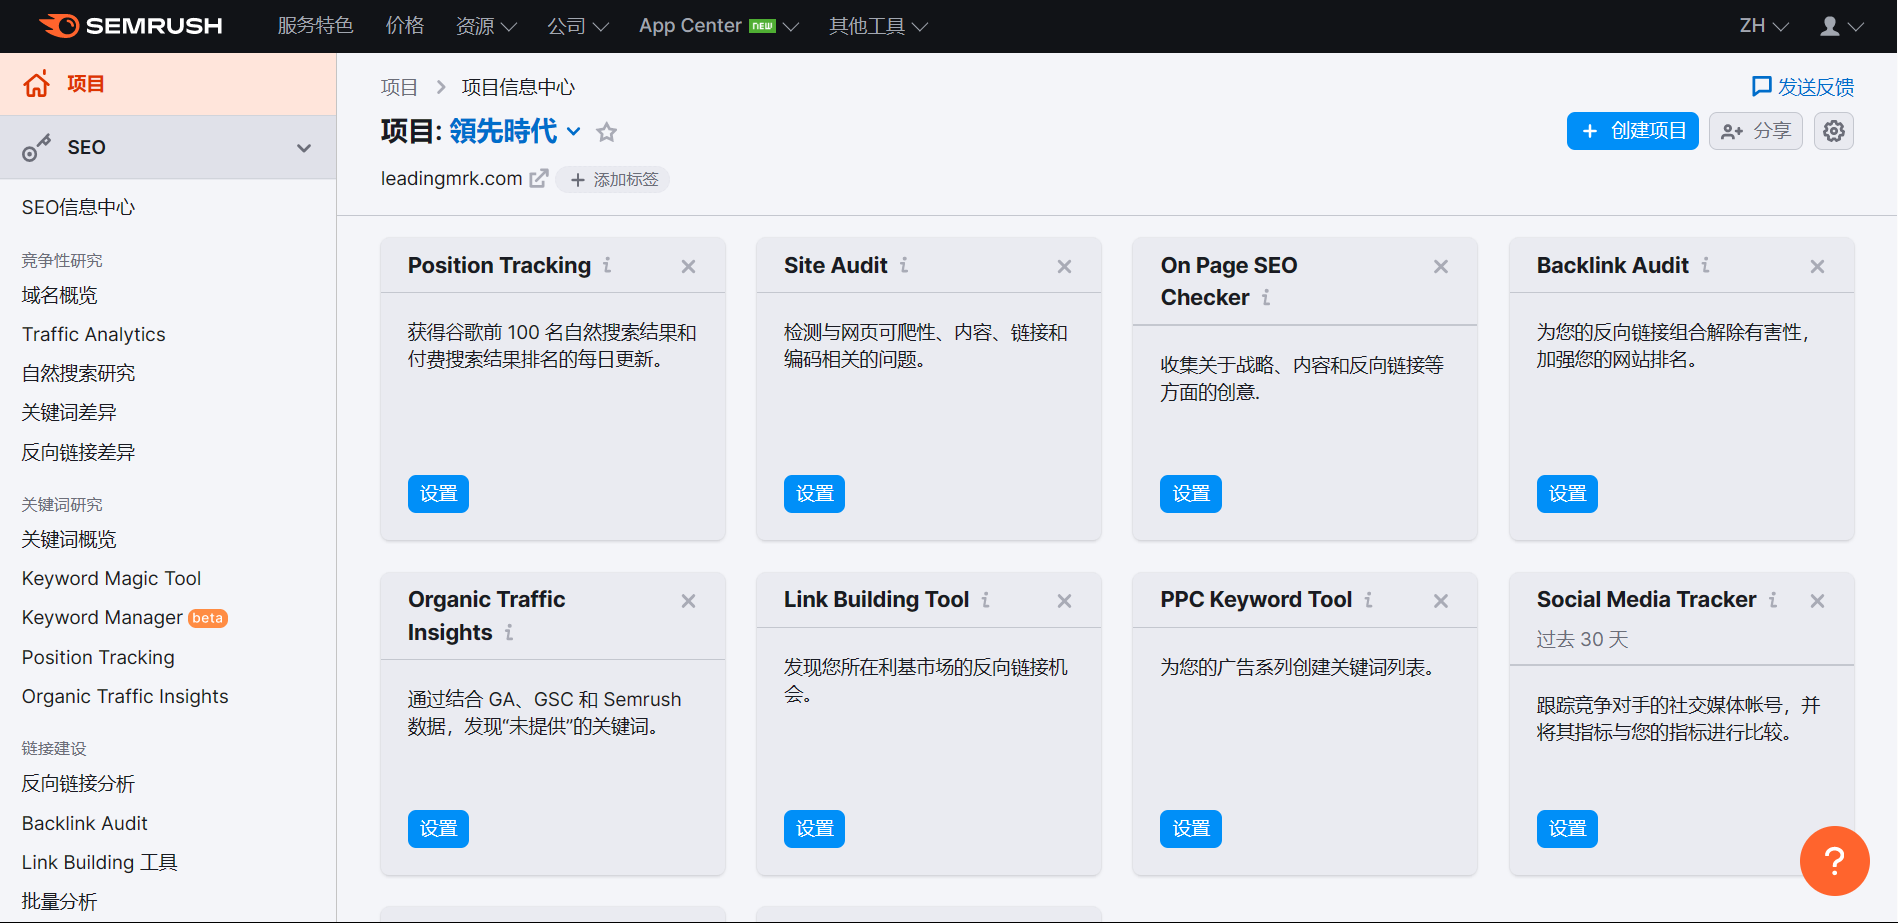Click the 添加标签 tag chip
This screenshot has width=1898, height=923.
(x=613, y=179)
